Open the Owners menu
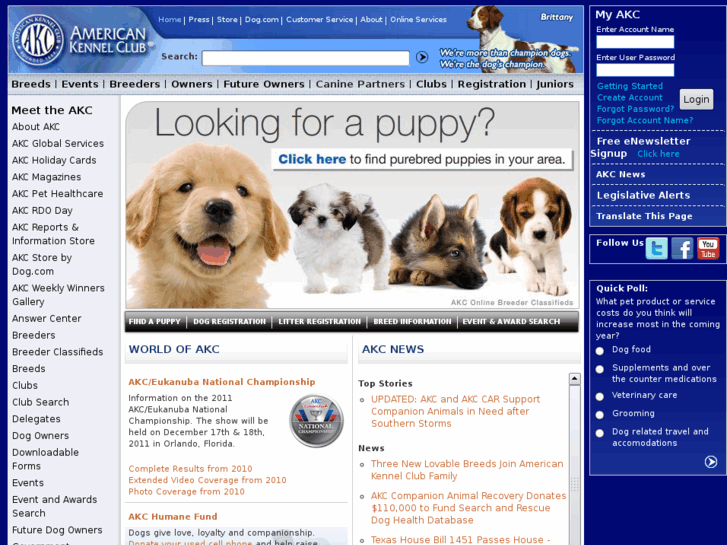The width and height of the screenshot is (727, 545). pyautogui.click(x=191, y=84)
